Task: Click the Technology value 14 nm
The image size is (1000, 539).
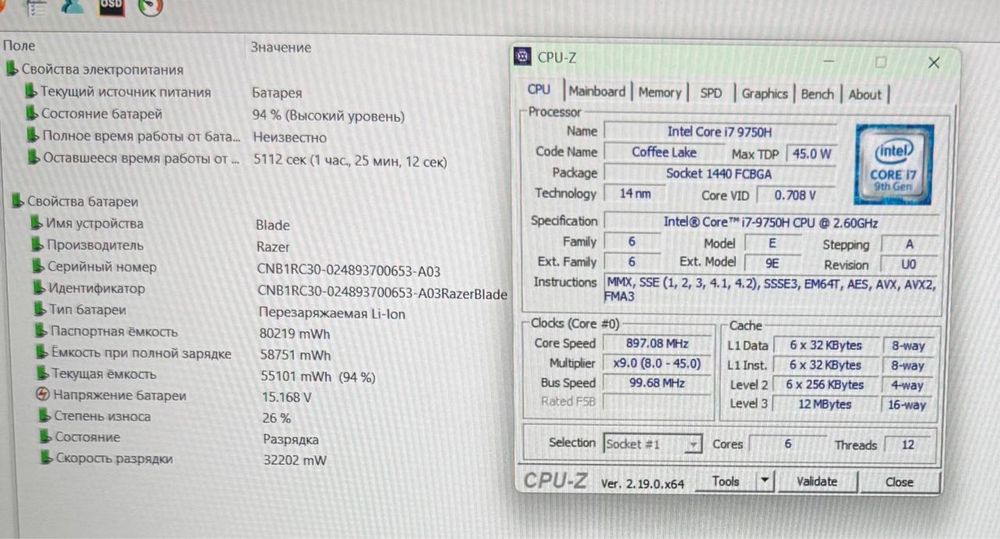Action: tap(635, 193)
